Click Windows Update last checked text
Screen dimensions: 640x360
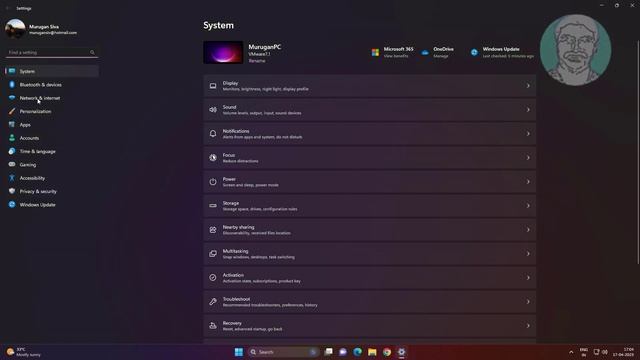point(508,56)
